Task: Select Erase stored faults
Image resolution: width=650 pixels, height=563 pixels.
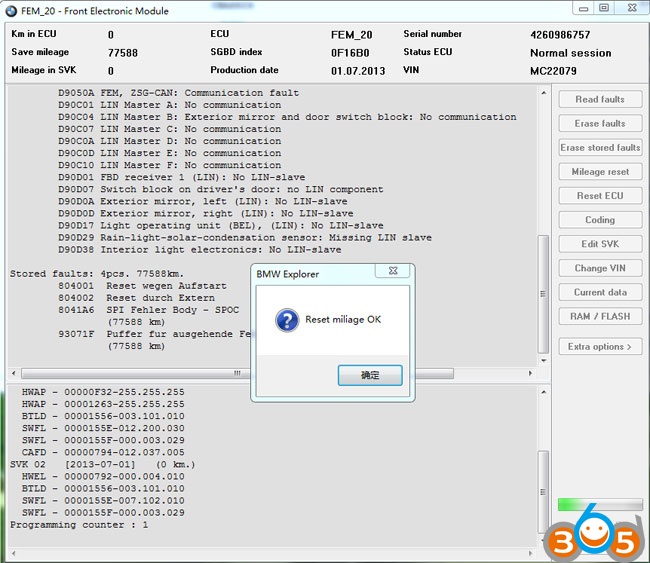Action: click(x=600, y=148)
